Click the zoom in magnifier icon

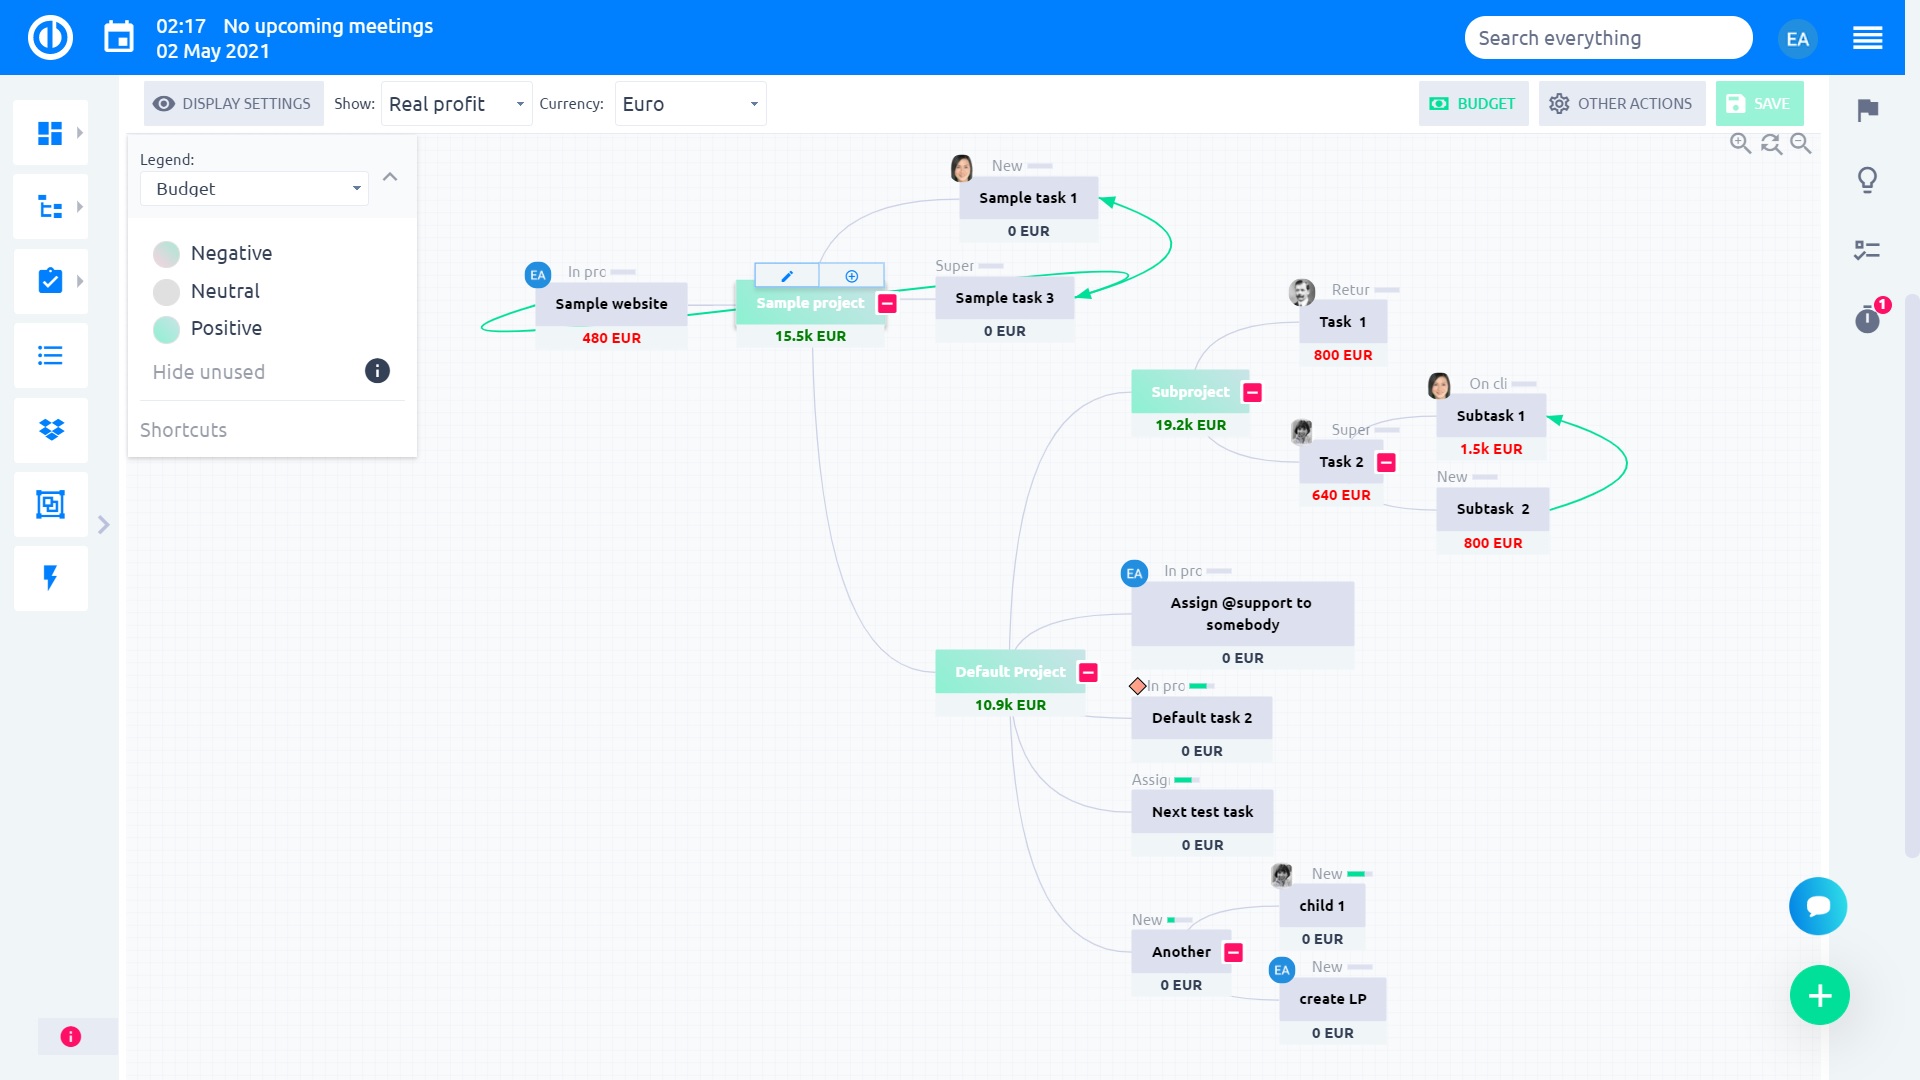[1740, 144]
